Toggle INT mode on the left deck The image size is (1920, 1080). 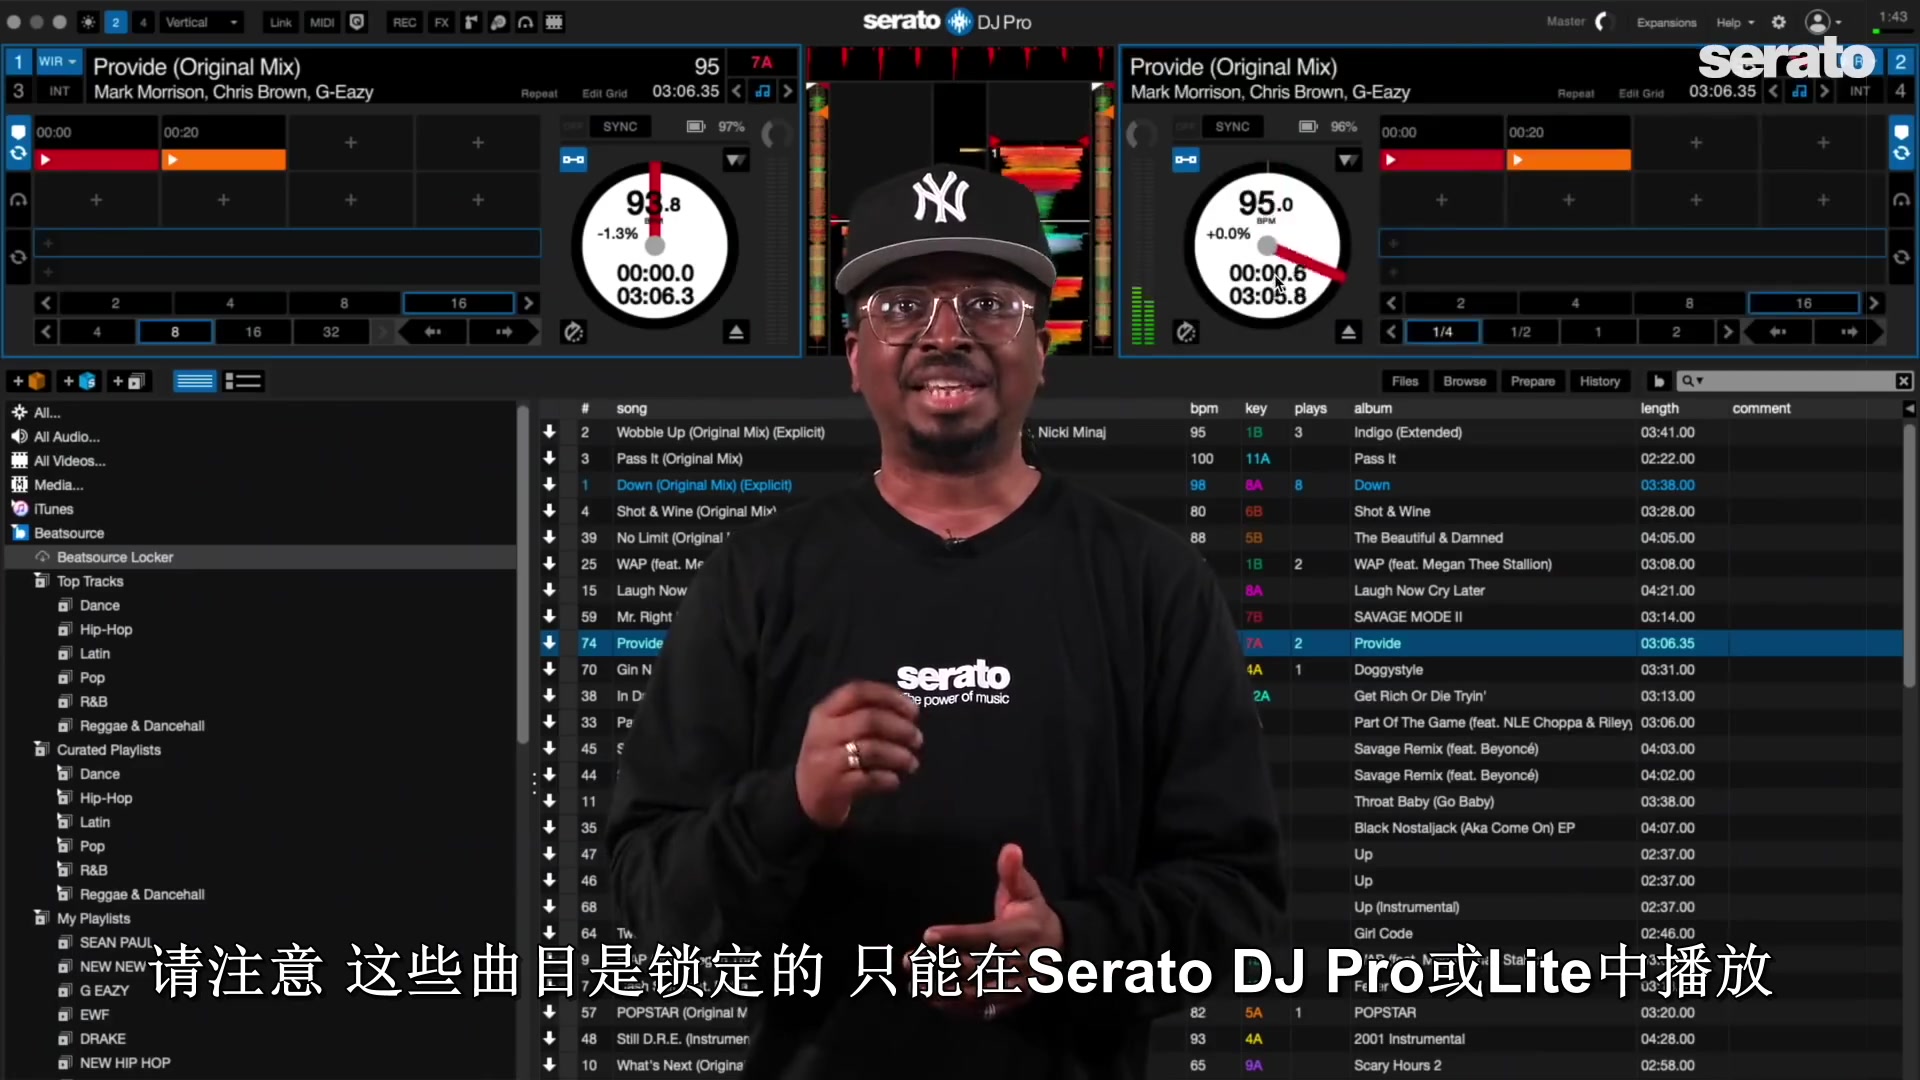coord(60,91)
